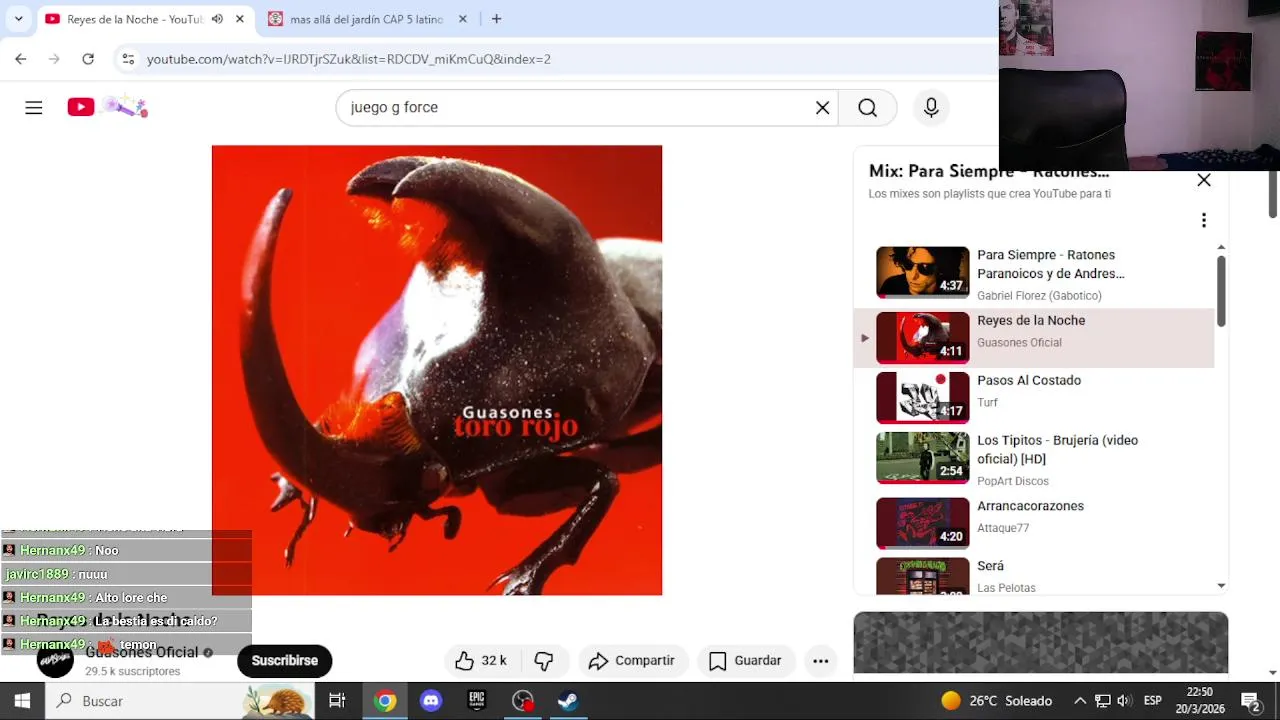This screenshot has height=720, width=1280.
Task: Like the video with thumbs up
Action: coord(481,661)
